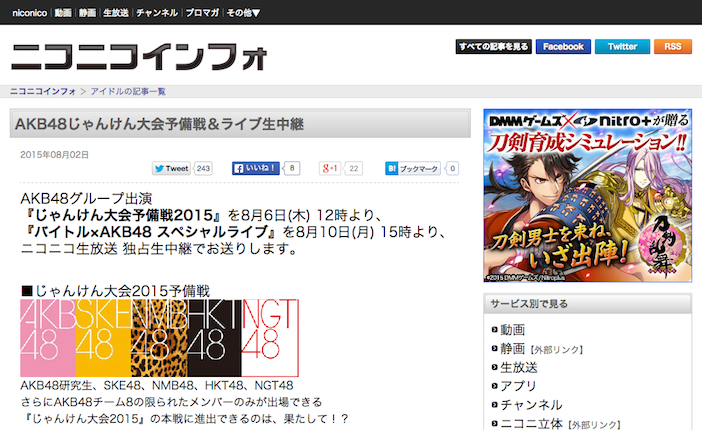Open 静画 in the top navigation bar
702x430 pixels.
click(x=87, y=13)
